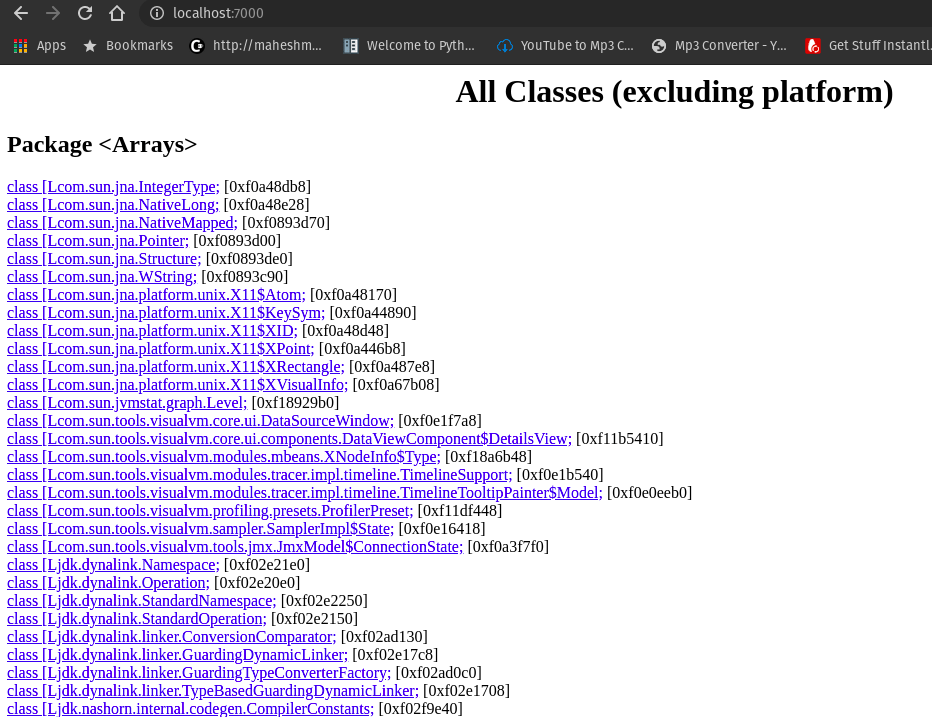
Task: Open the ProfilerPreset class link
Action: point(208,510)
